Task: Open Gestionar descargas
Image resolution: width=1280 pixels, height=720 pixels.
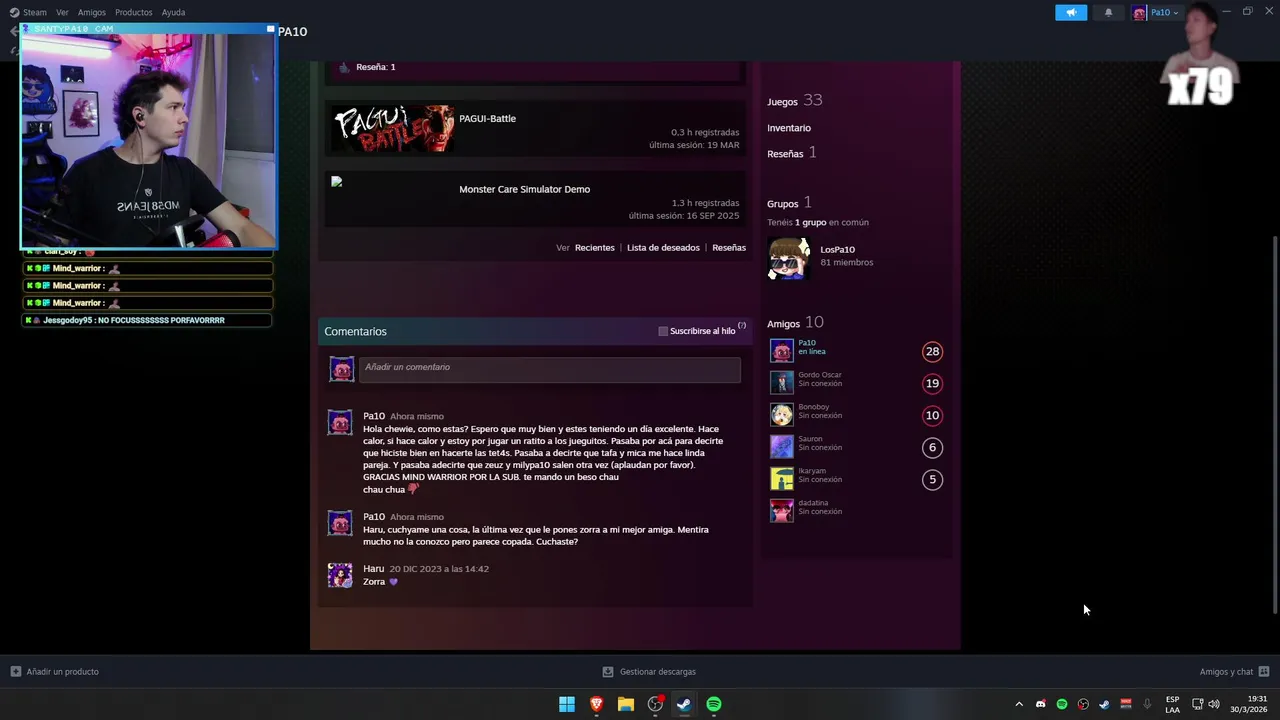Action: [x=649, y=672]
